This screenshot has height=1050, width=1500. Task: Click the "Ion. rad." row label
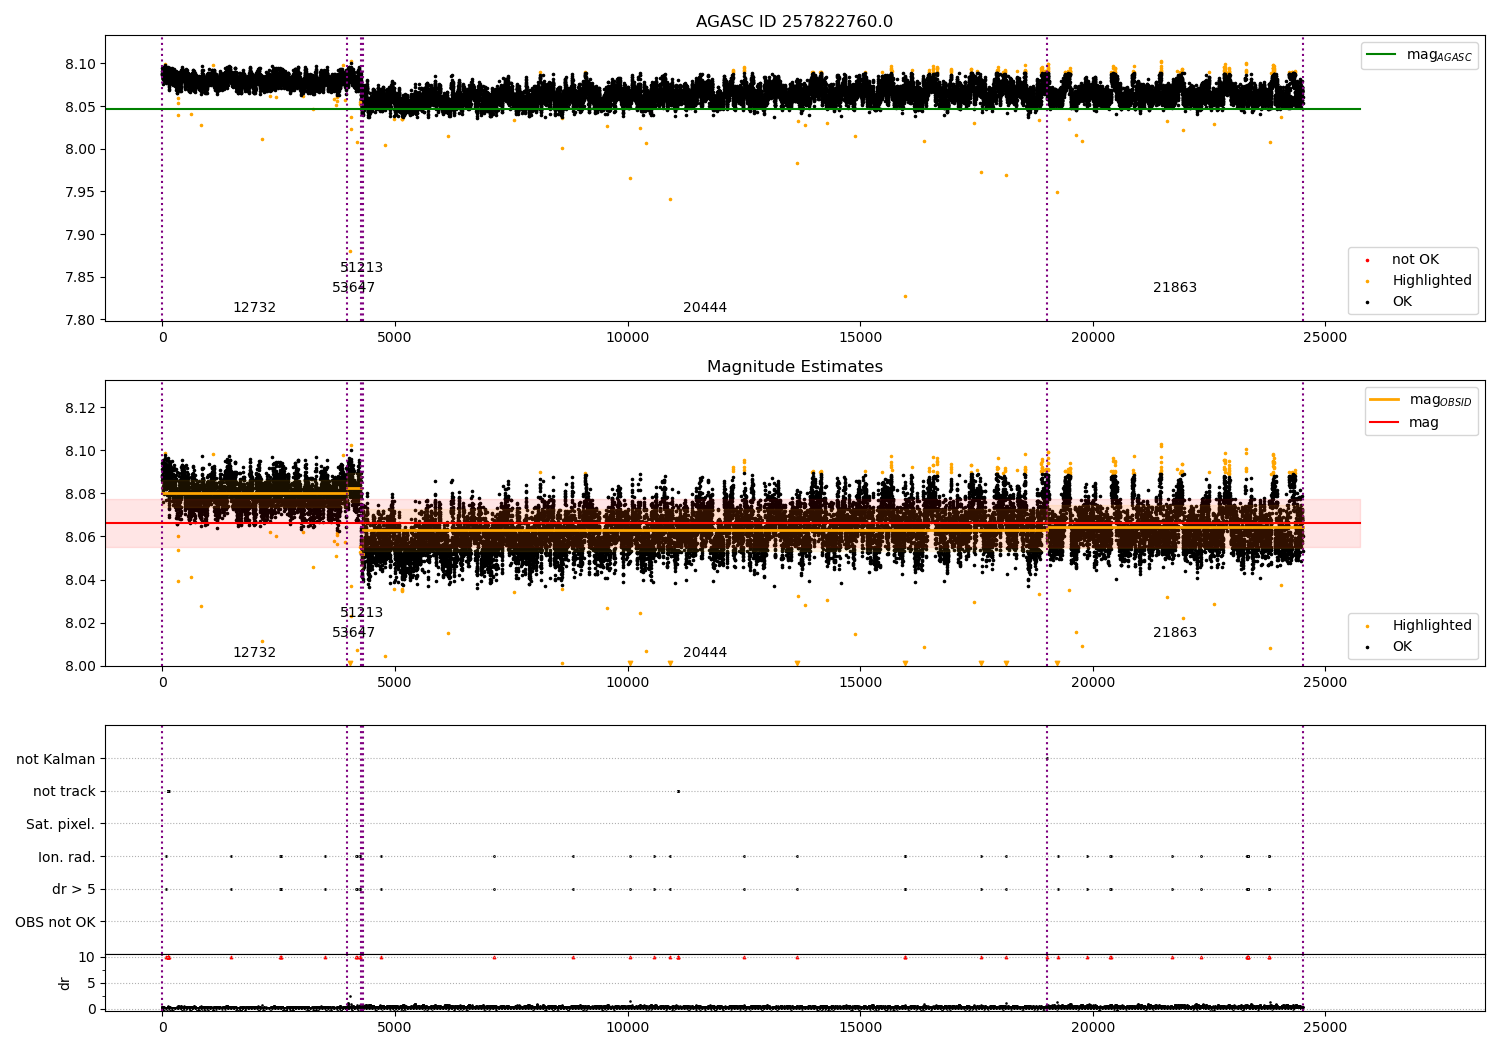tap(67, 857)
